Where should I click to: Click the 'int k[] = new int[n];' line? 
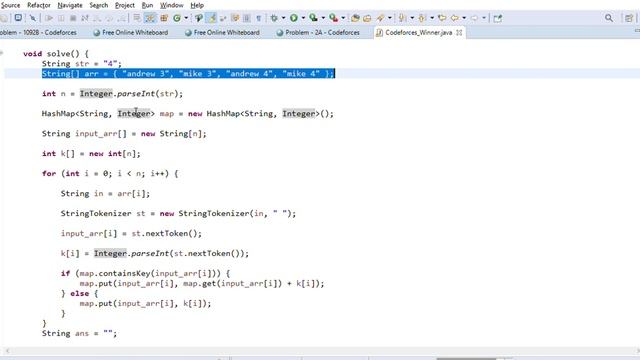pos(91,153)
